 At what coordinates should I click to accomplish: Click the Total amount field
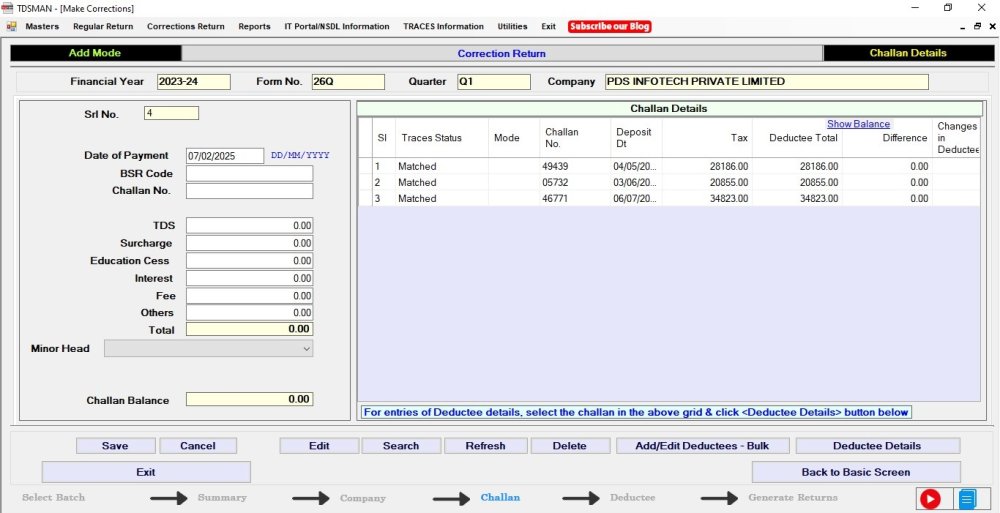coord(249,329)
